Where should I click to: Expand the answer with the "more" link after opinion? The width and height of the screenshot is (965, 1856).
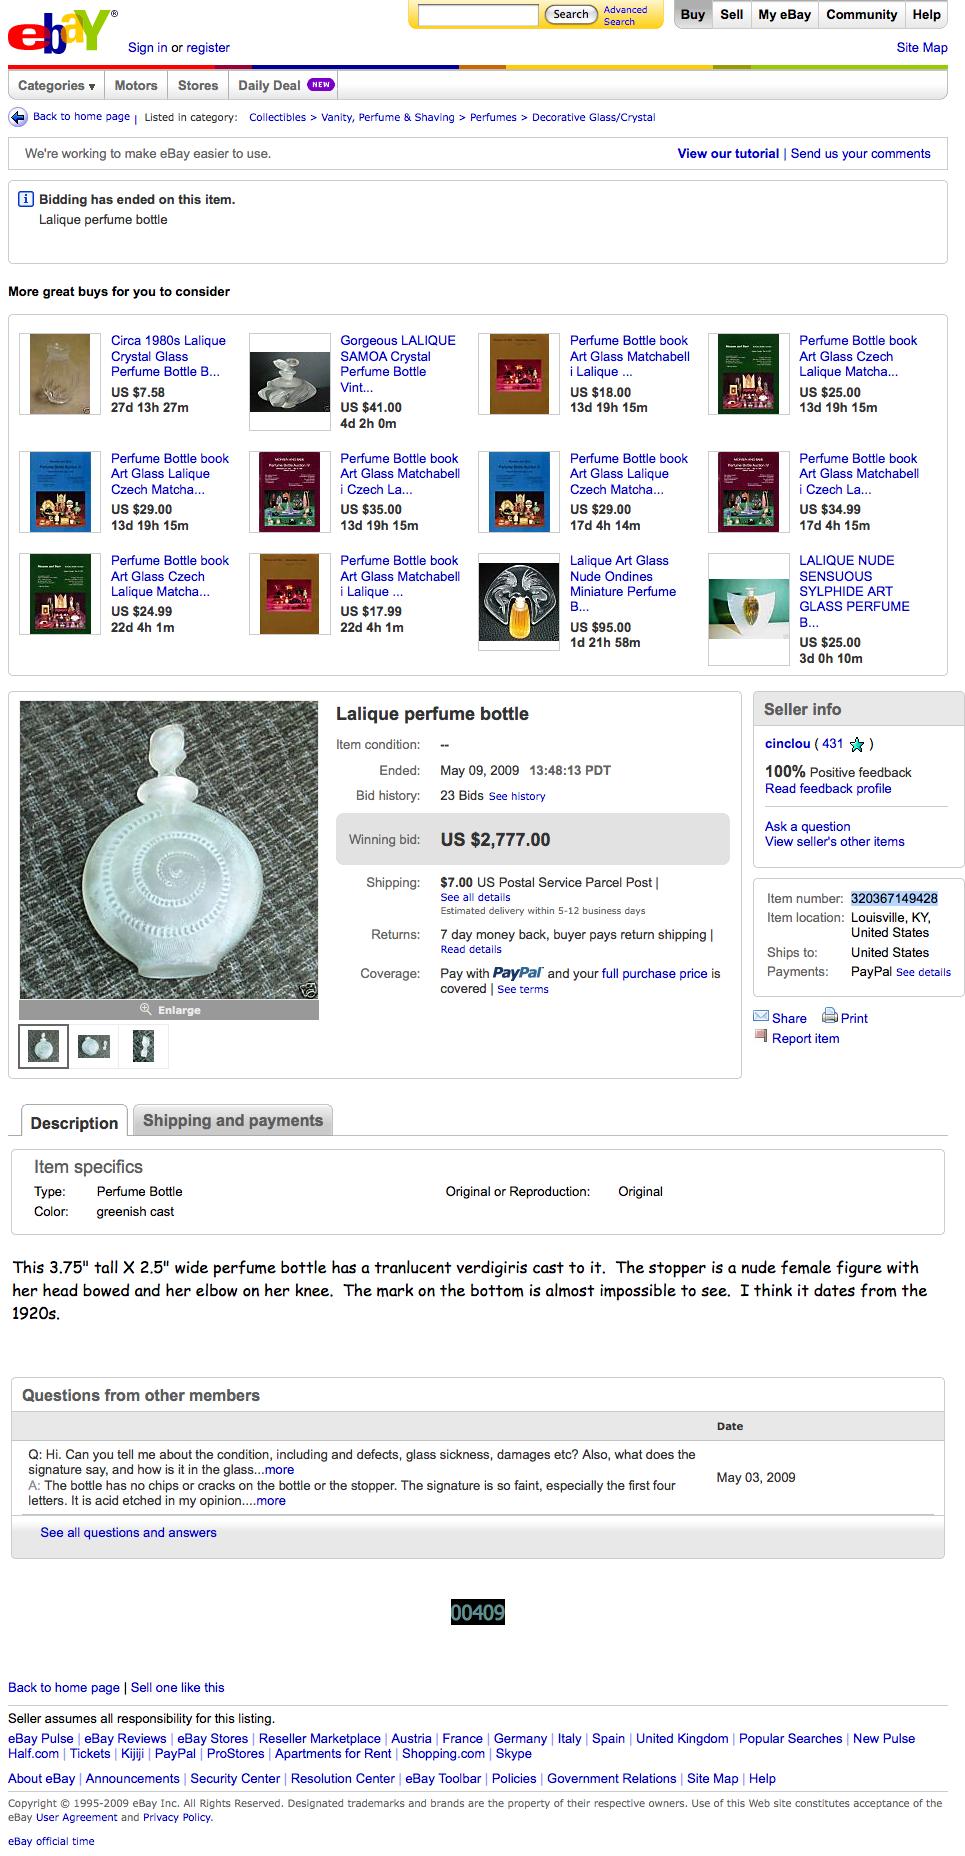tap(270, 1500)
